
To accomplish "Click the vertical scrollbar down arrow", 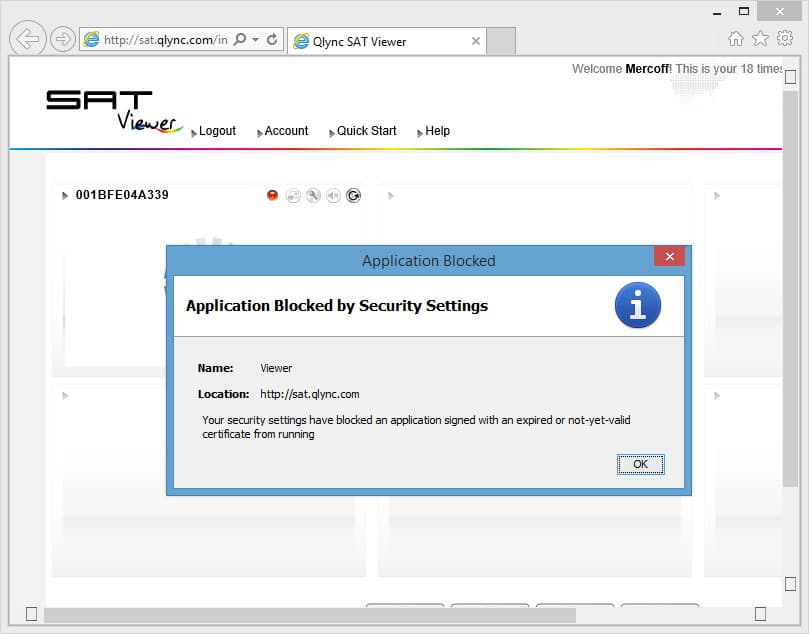I will point(790,584).
